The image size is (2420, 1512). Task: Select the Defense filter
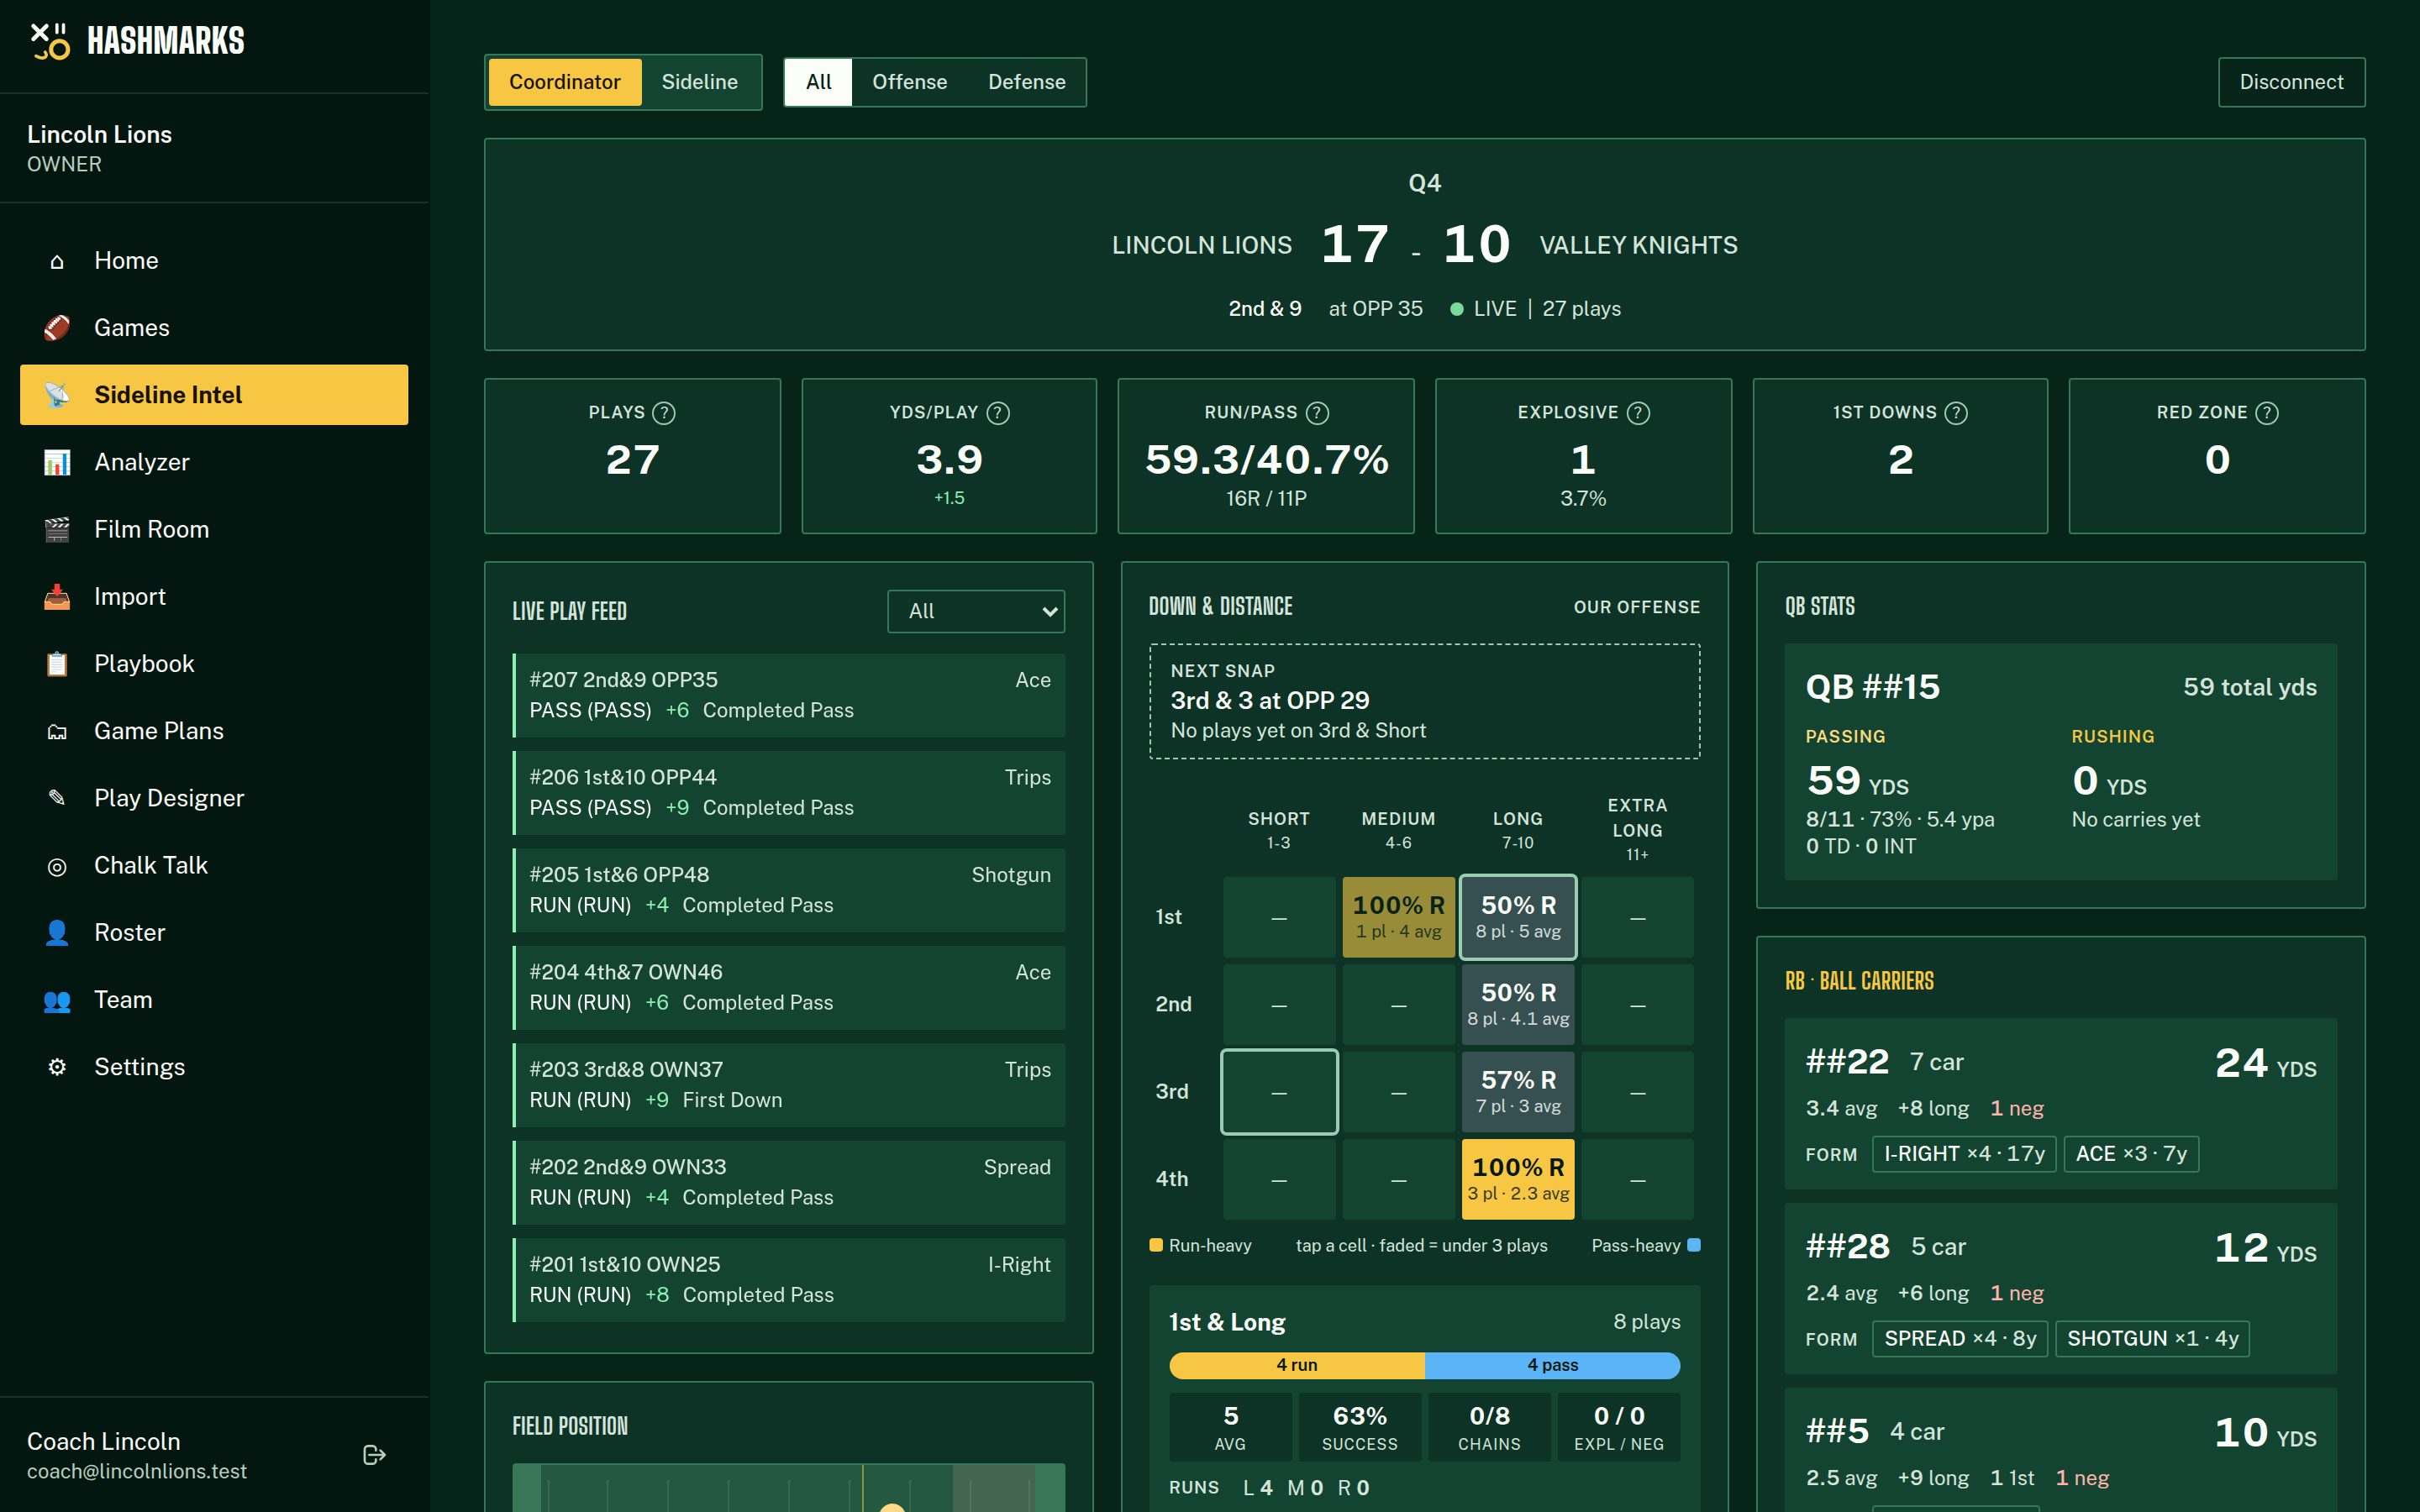[x=1026, y=82]
